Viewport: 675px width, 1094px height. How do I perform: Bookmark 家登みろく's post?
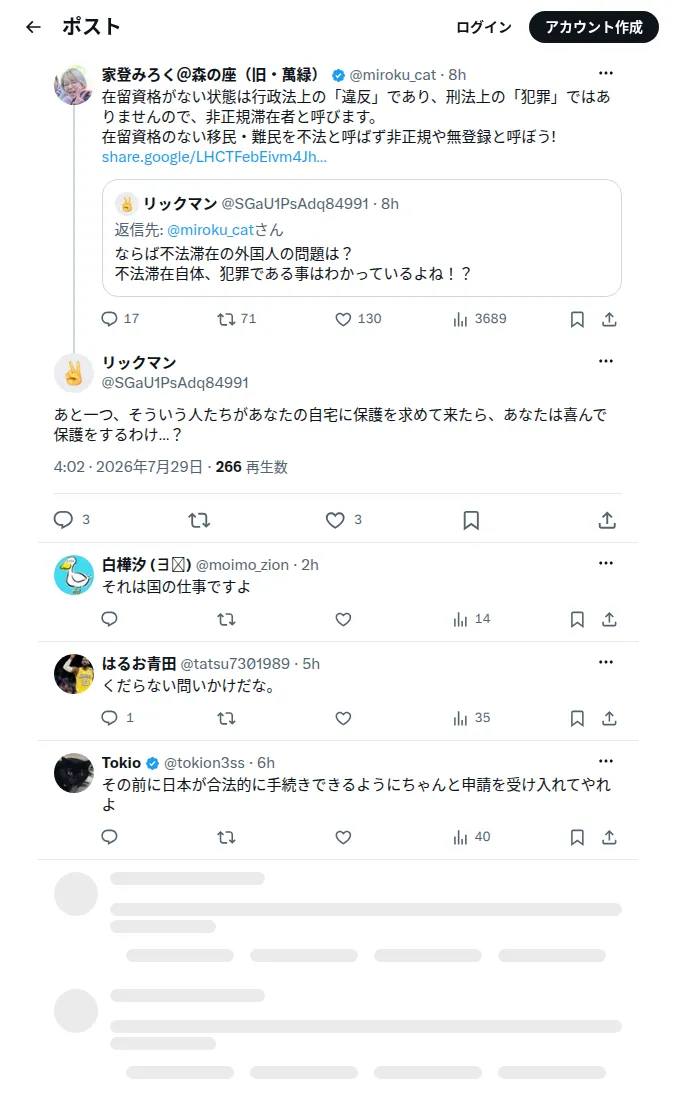click(x=577, y=320)
